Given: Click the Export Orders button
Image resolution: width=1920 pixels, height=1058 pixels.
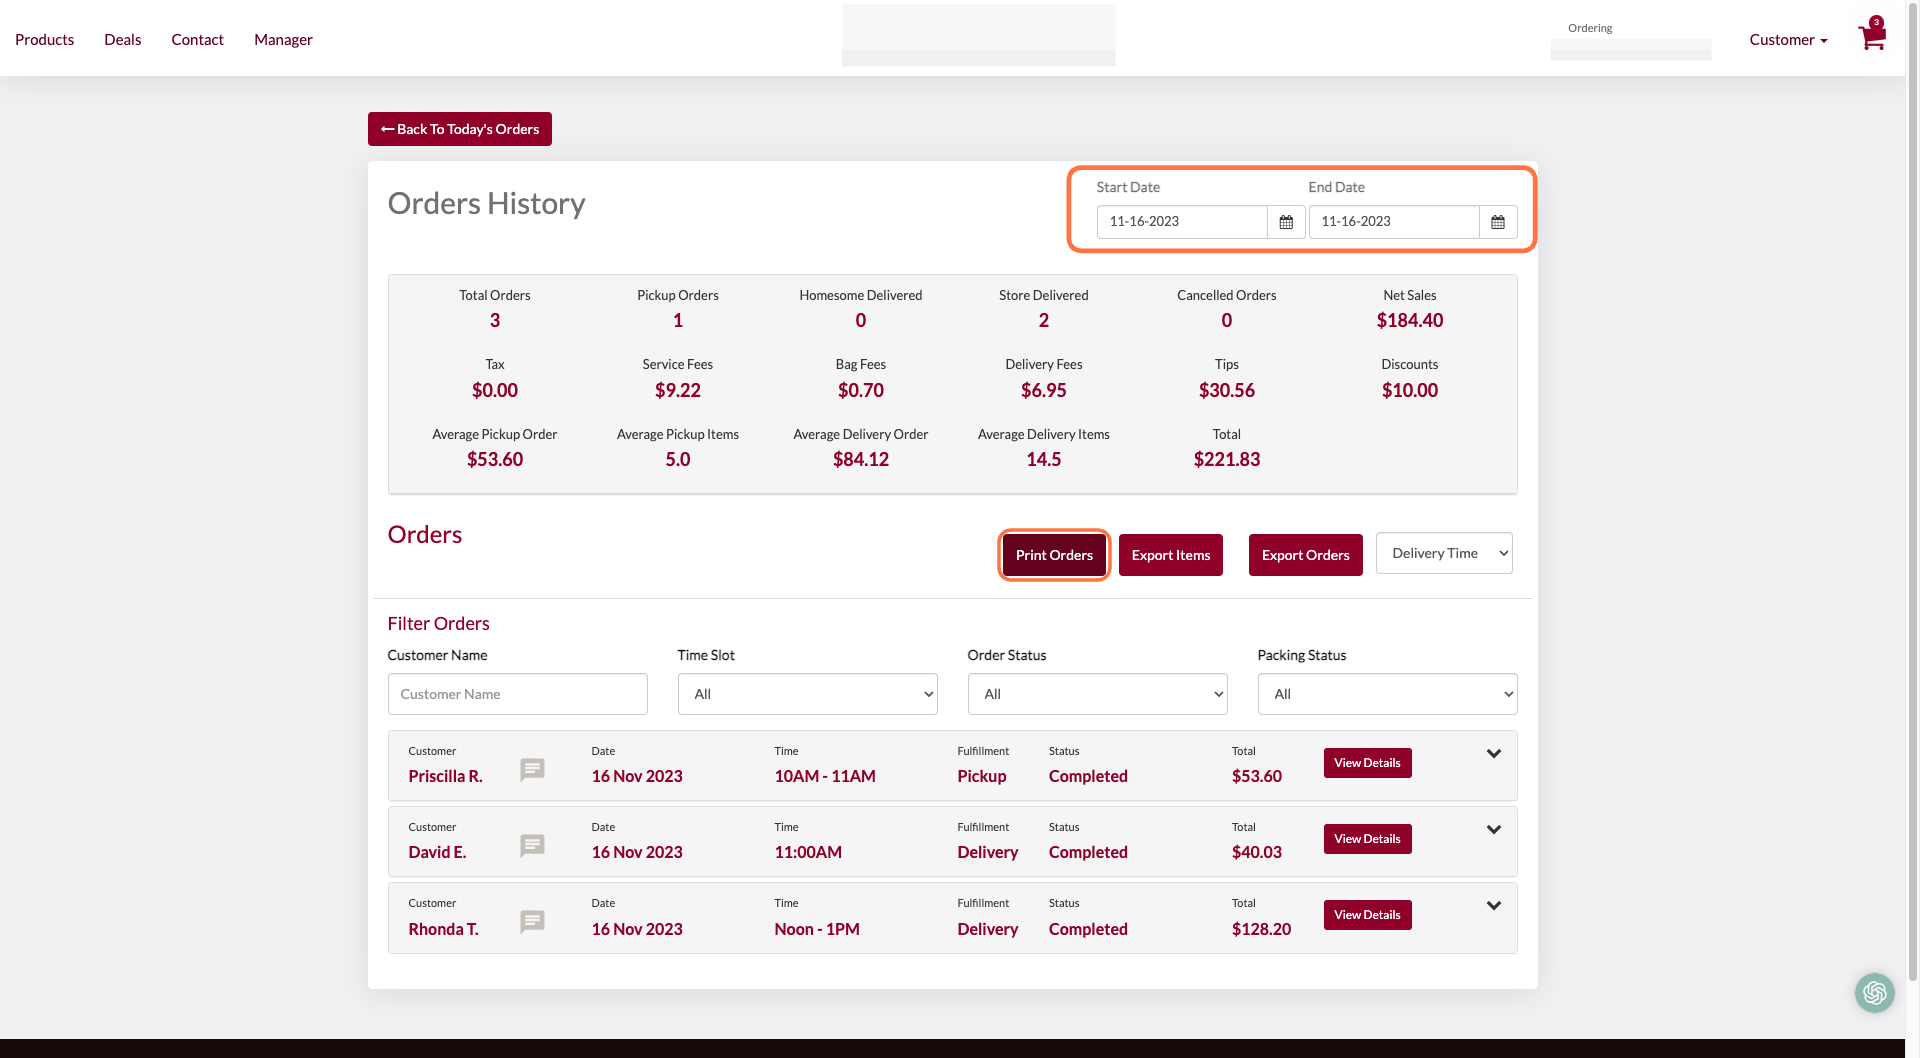Looking at the screenshot, I should point(1305,555).
